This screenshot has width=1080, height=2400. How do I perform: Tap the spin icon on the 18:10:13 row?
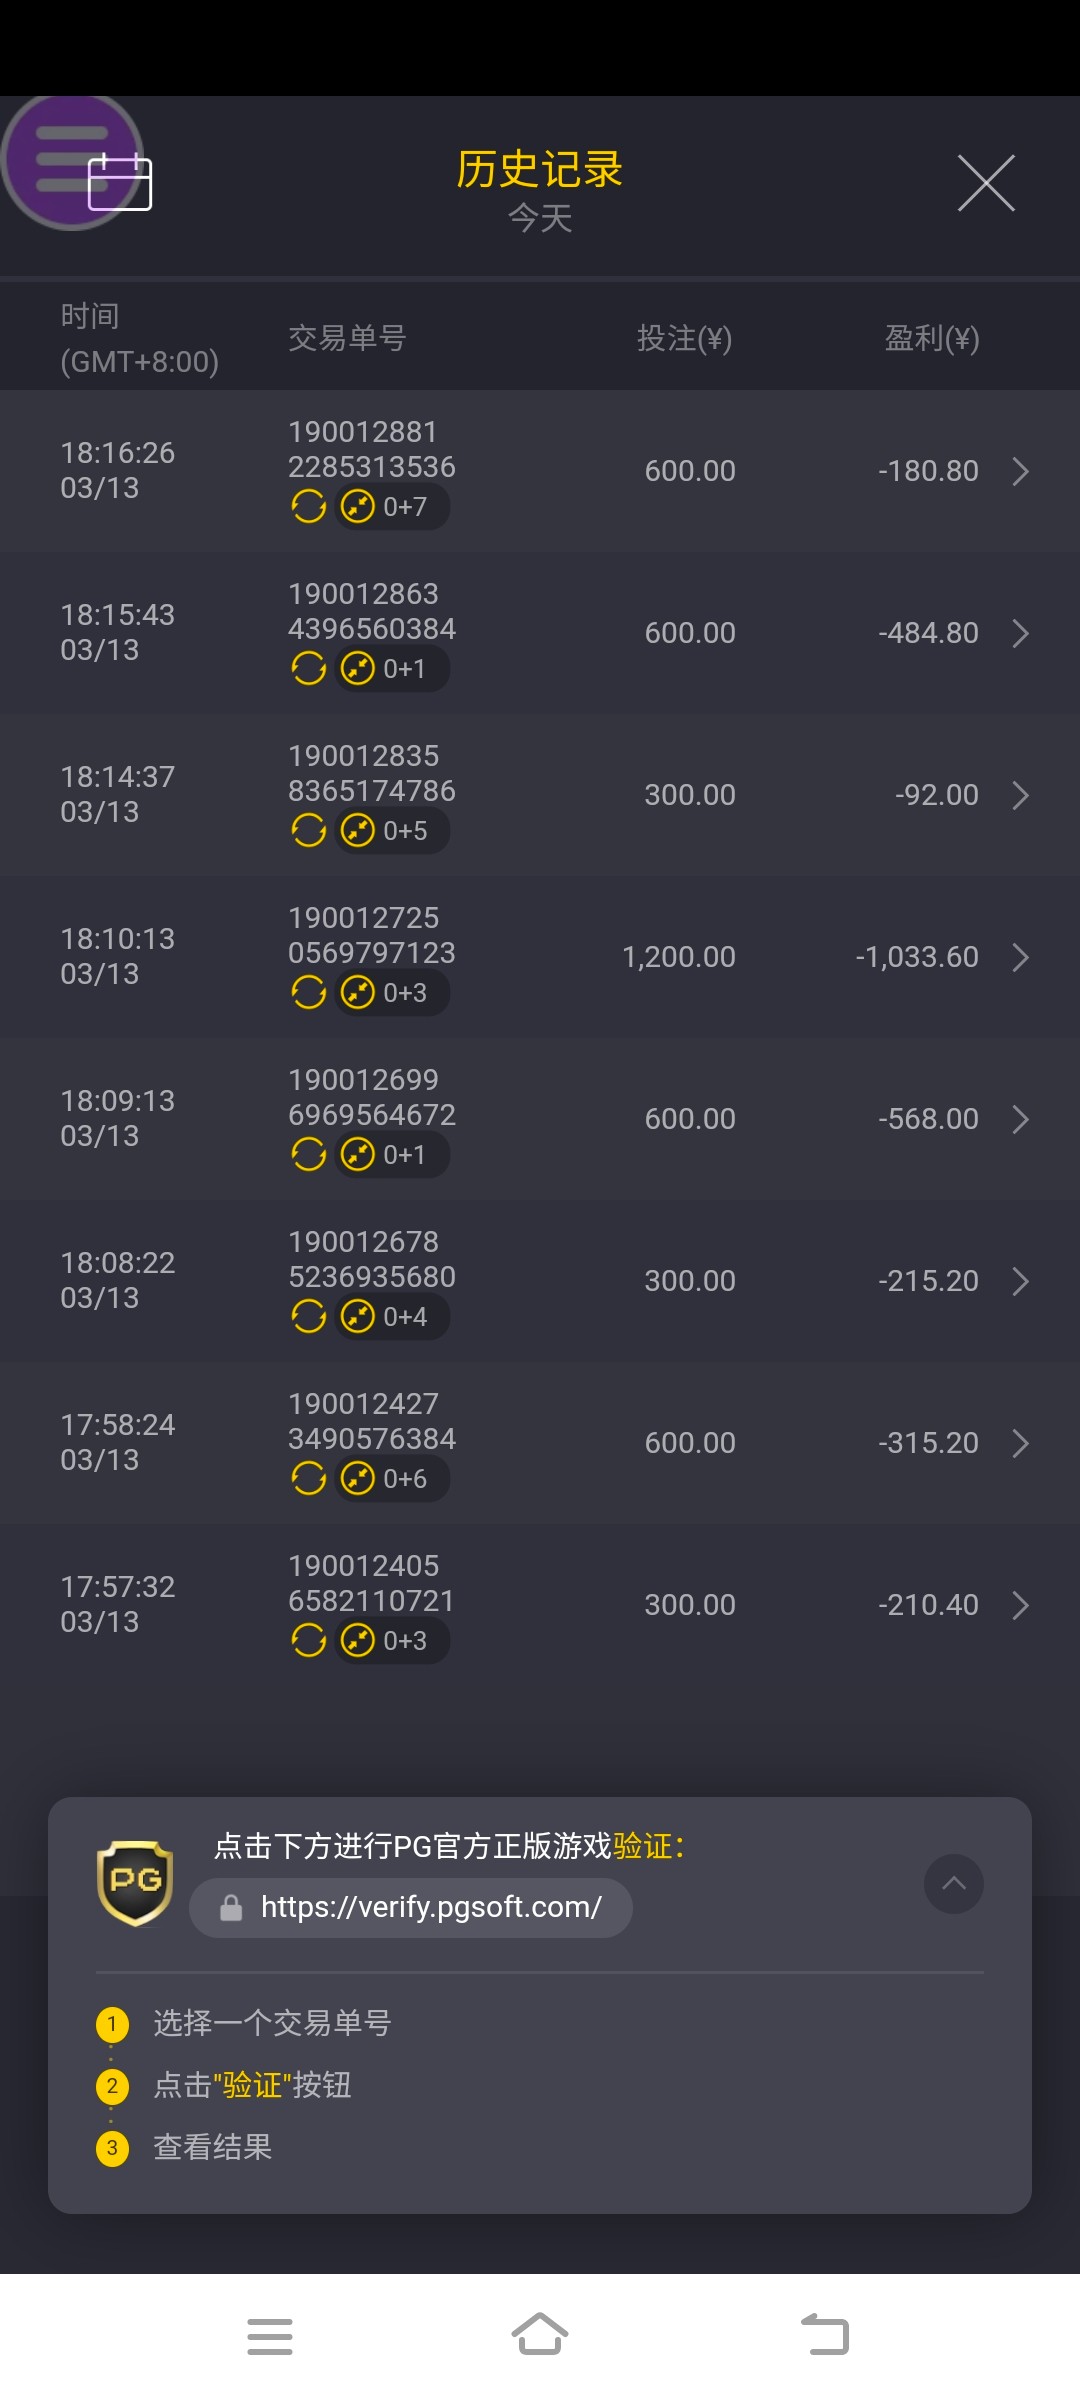pos(308,993)
